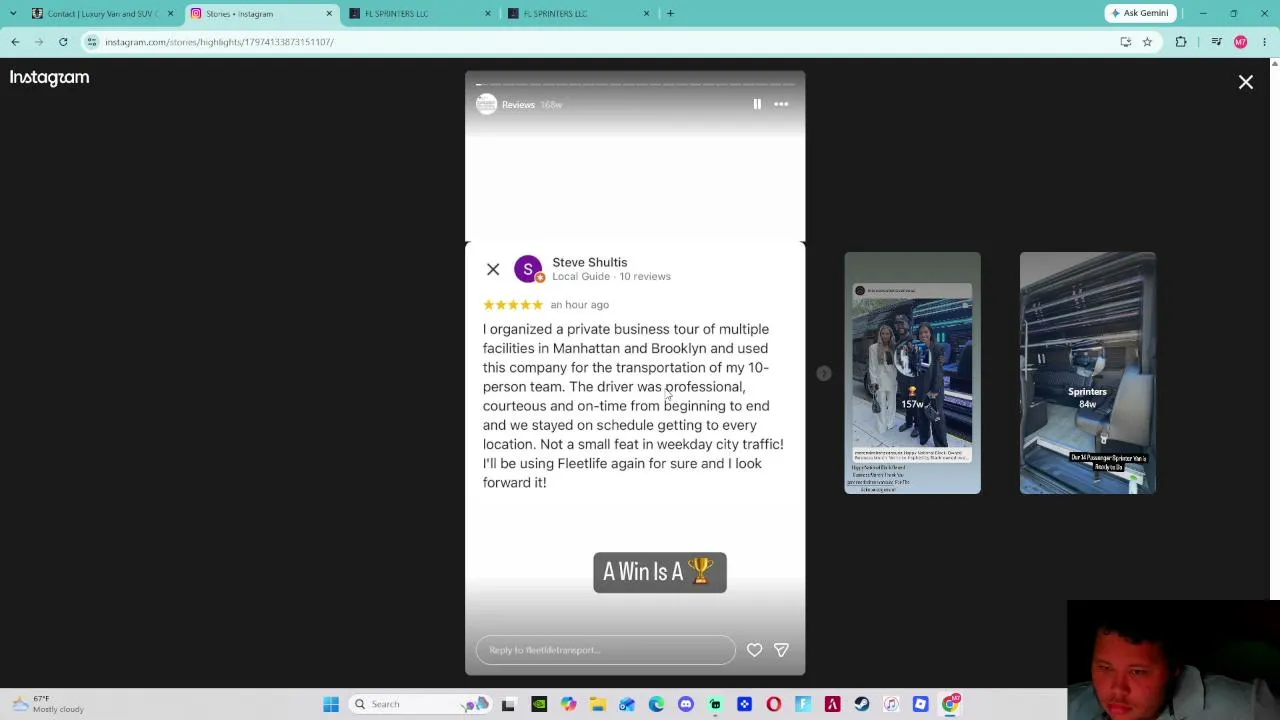Switch to Chrome on the taskbar
This screenshot has width=1280, height=720.
950,704
